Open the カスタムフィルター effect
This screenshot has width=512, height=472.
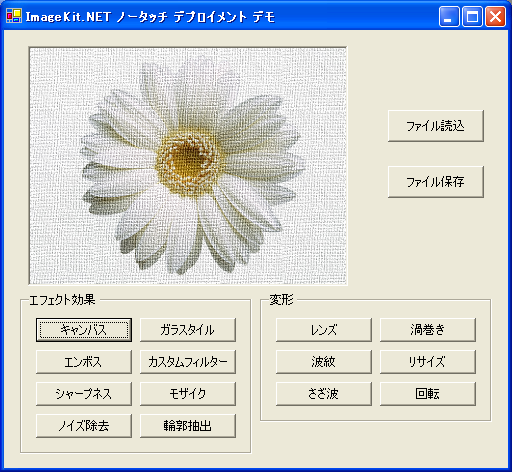[x=188, y=362]
